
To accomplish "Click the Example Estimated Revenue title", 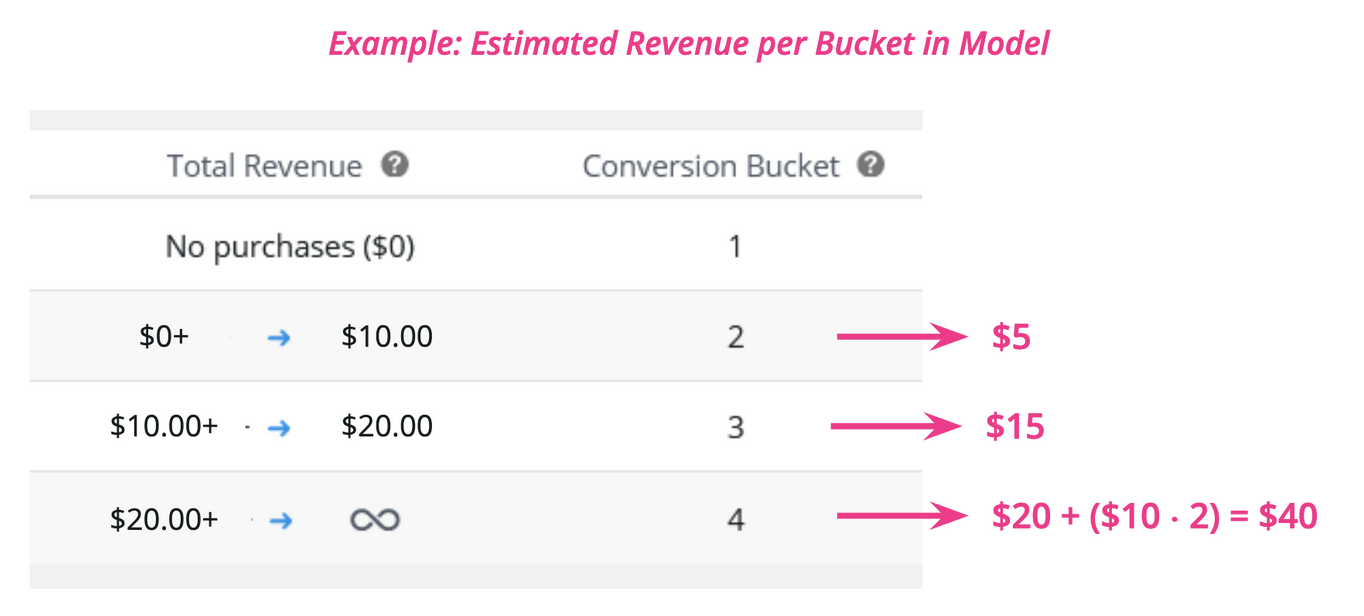I will (x=689, y=44).
